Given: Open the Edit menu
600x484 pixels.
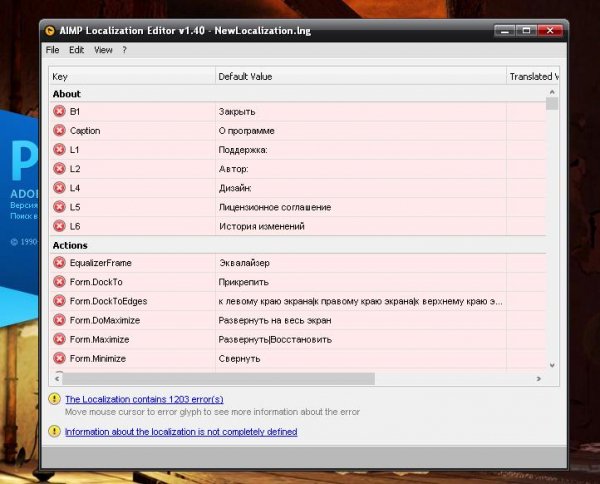Looking at the screenshot, I should [77, 50].
